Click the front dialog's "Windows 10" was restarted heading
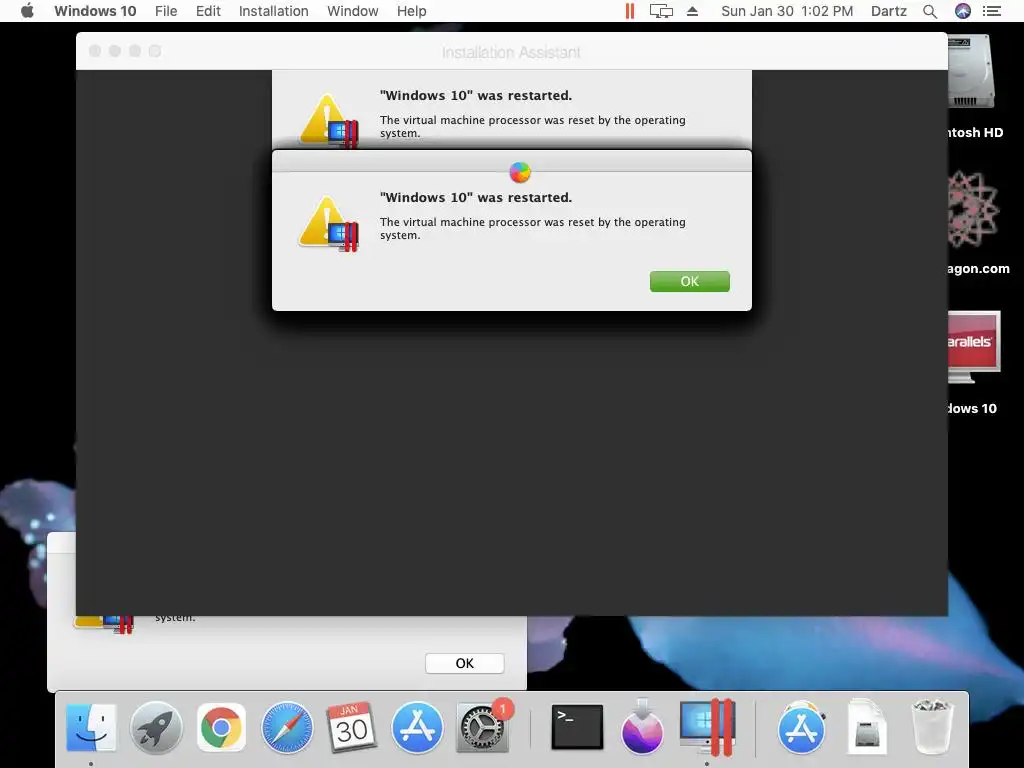This screenshot has height=768, width=1024. 475,197
